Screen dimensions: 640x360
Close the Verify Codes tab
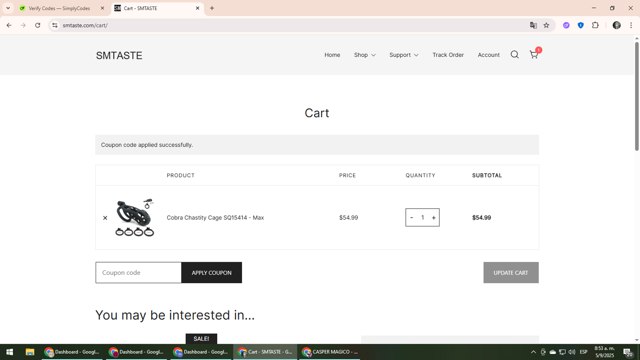102,8
